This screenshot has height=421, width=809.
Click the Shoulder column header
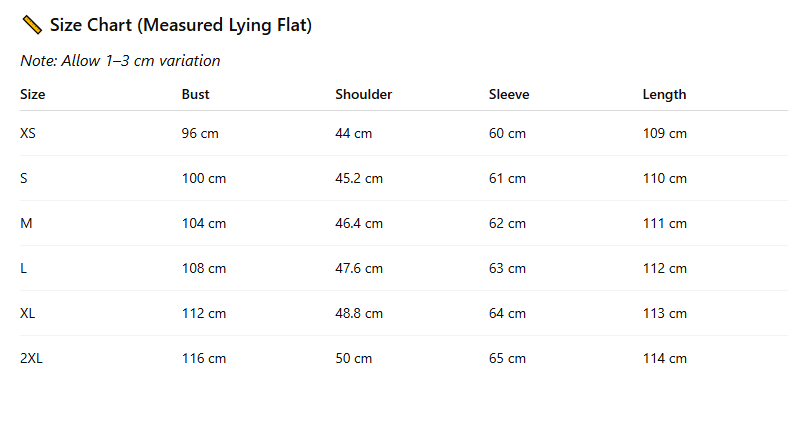363,95
